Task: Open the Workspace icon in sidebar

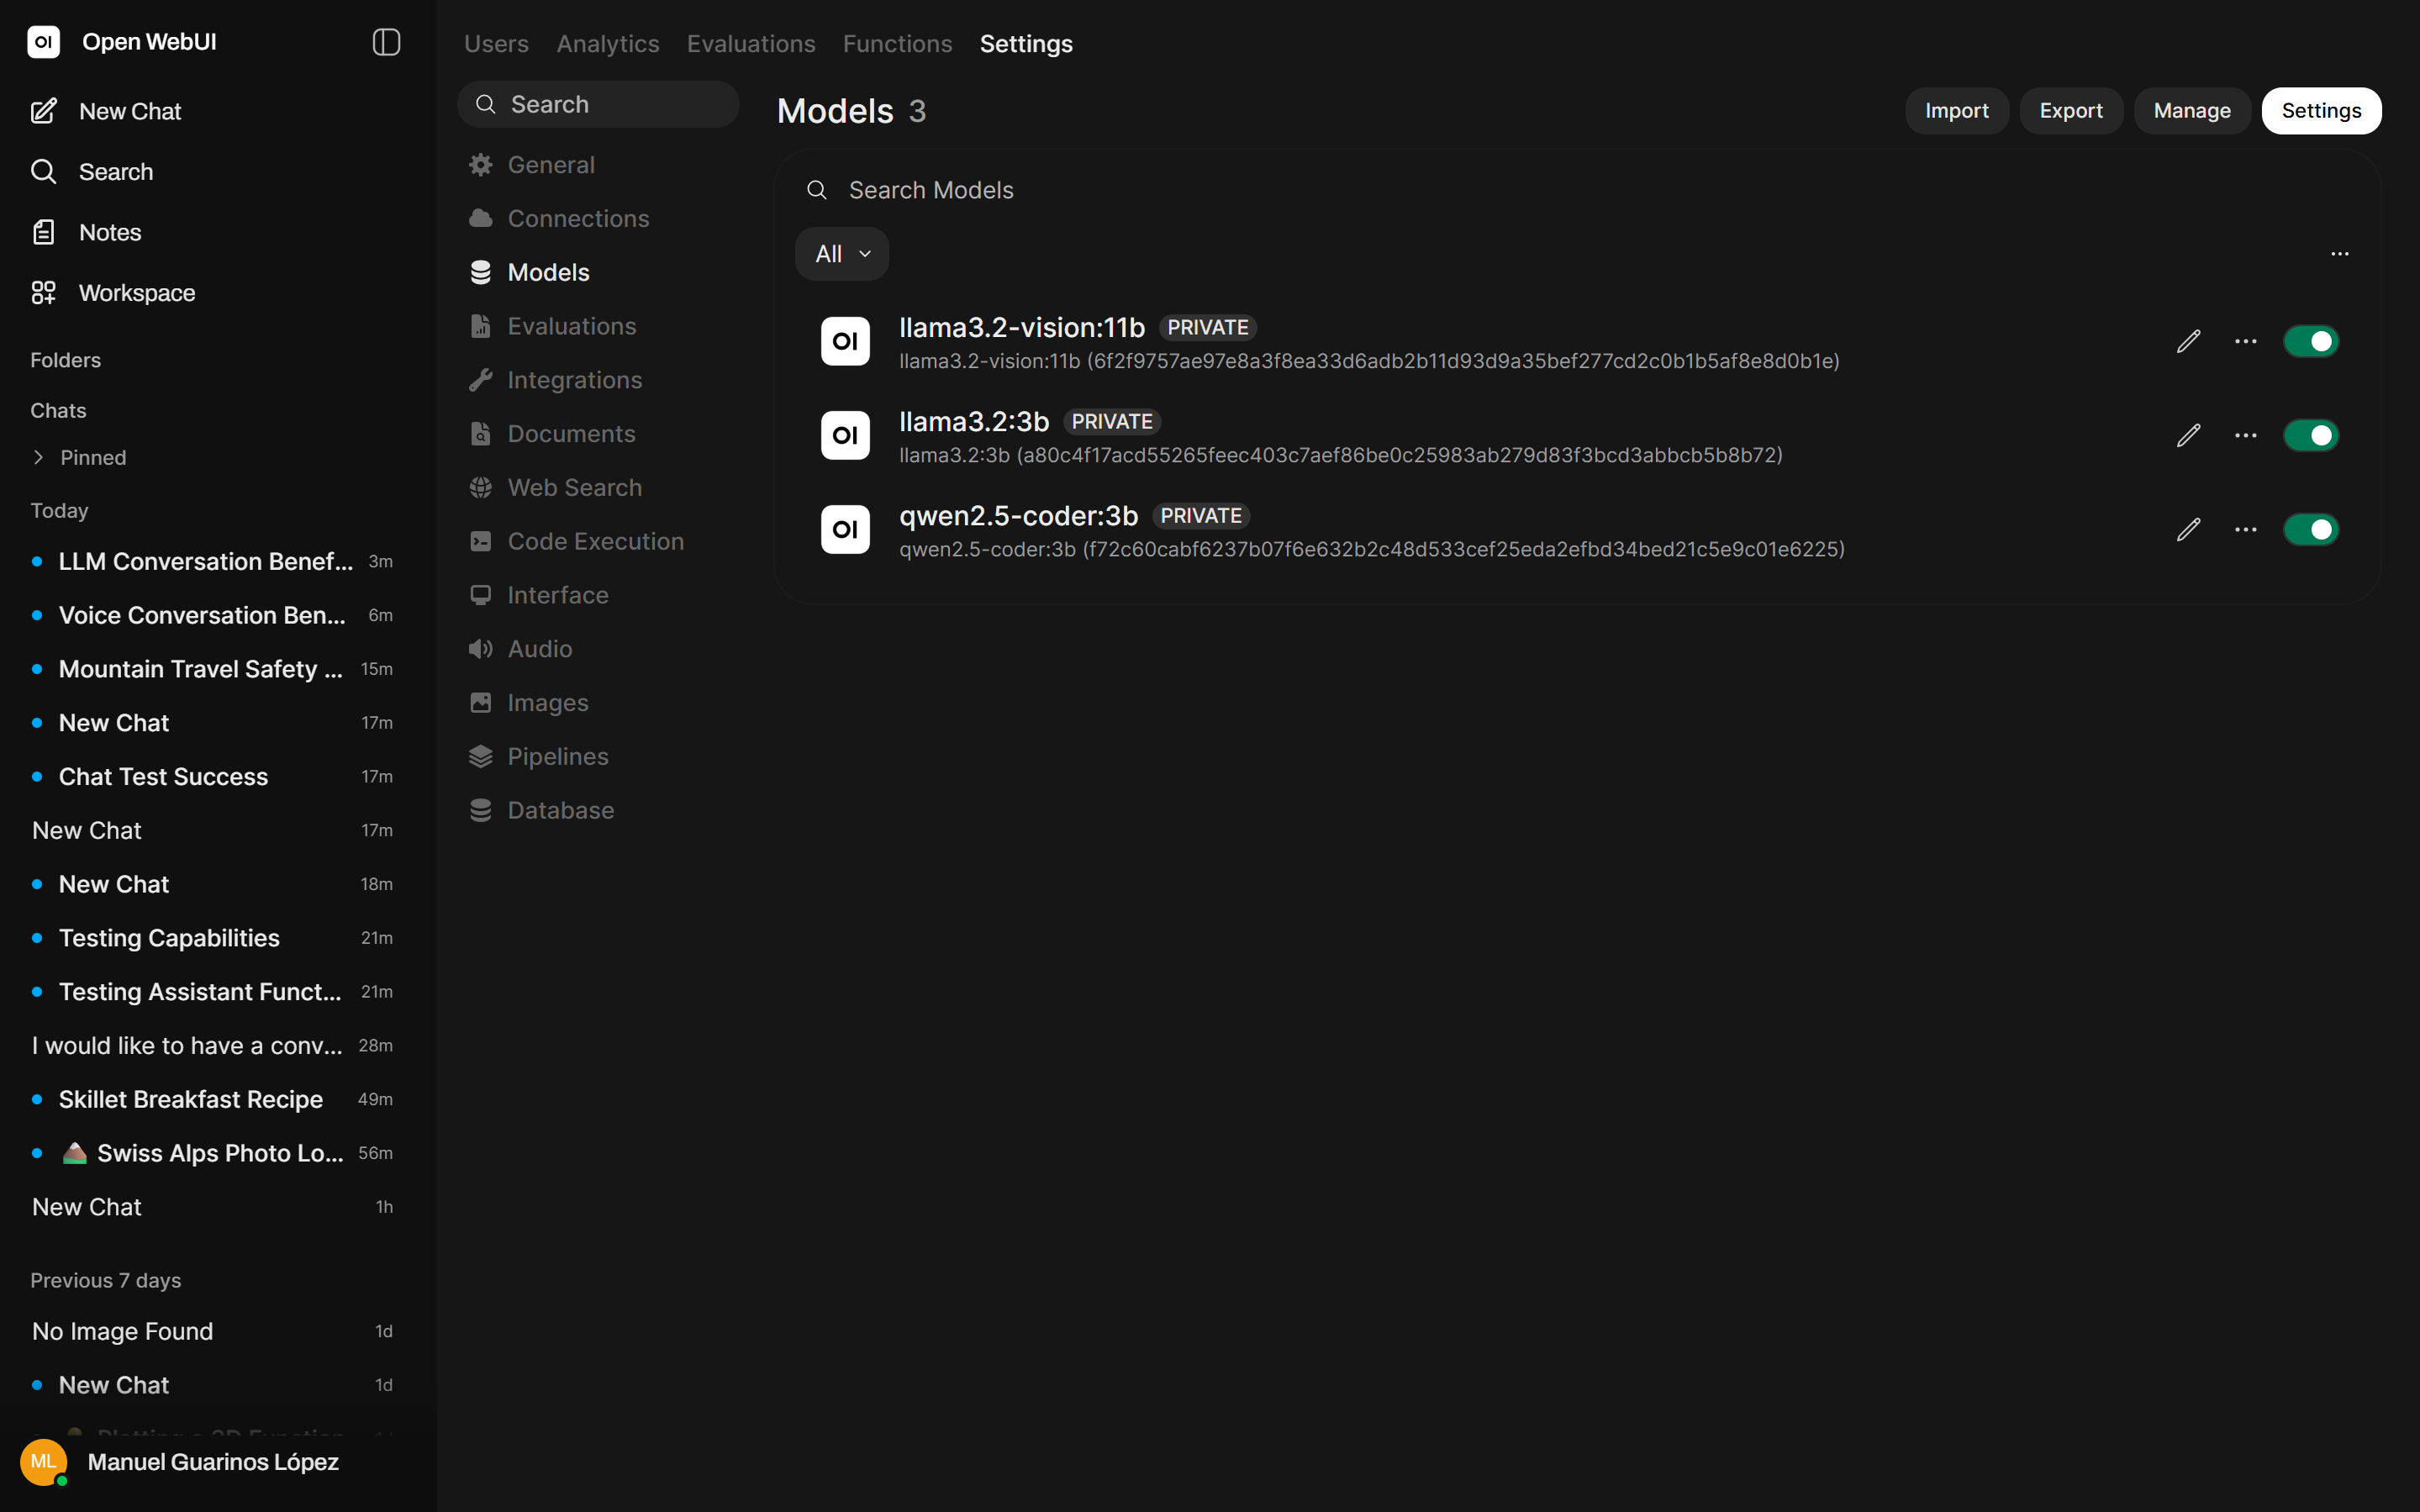Action: 43,293
